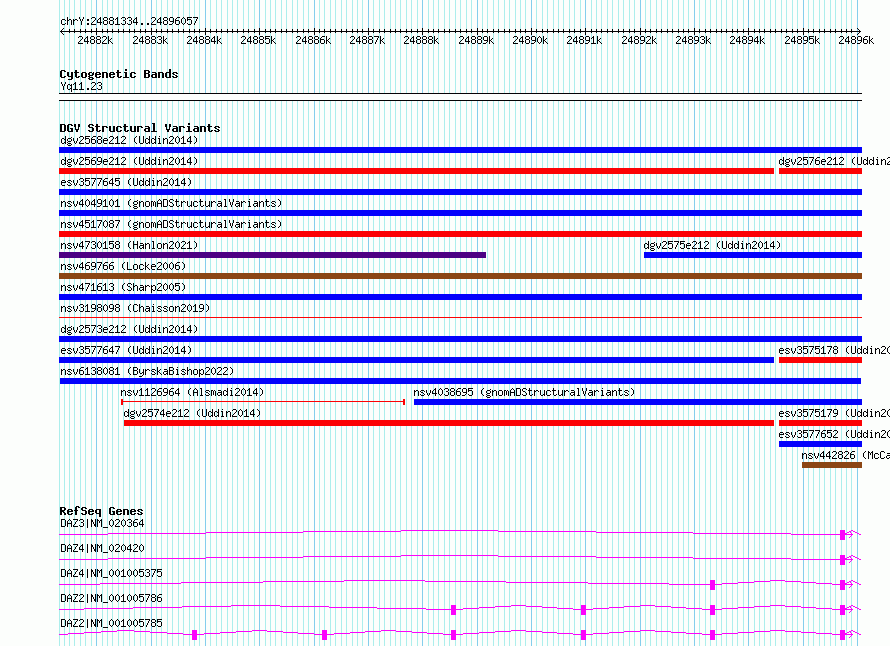Click the esv3577652 blue variant bar
The height and width of the screenshot is (646, 890).
(820, 444)
